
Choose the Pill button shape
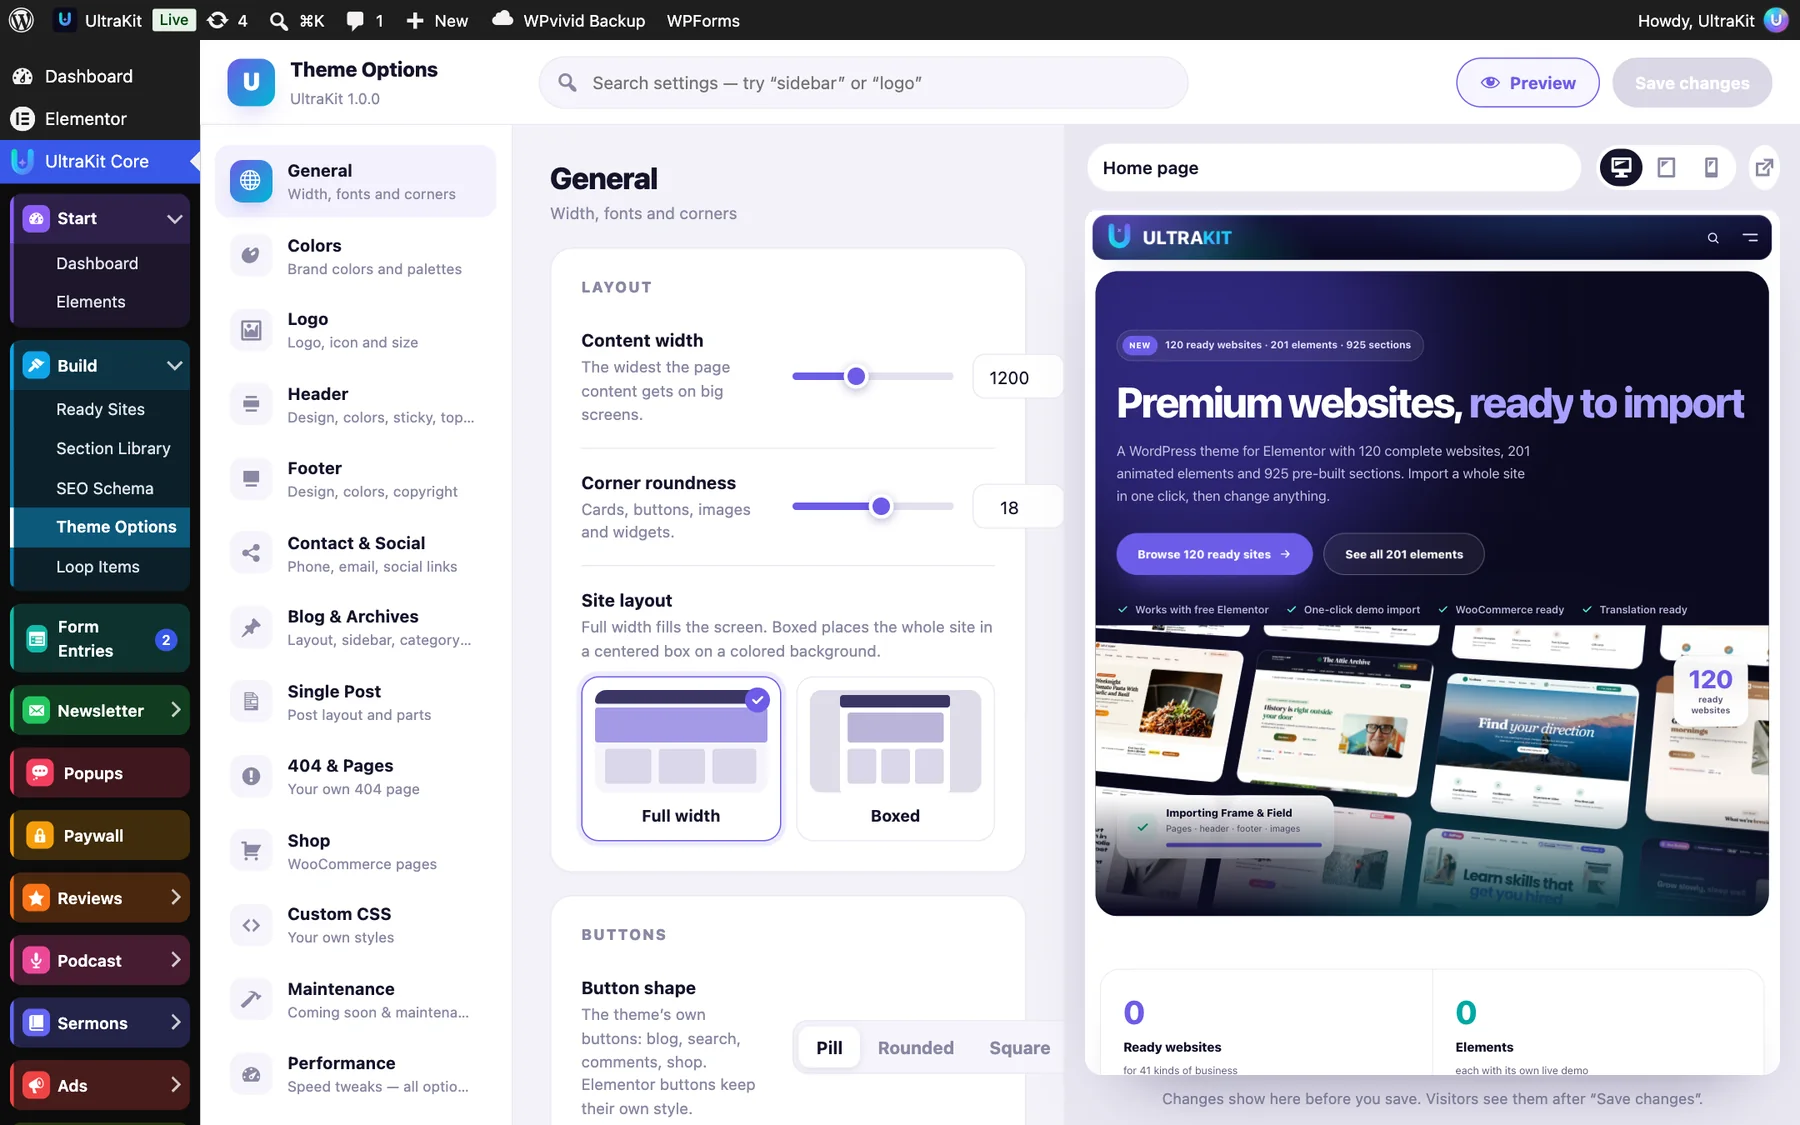click(x=829, y=1048)
